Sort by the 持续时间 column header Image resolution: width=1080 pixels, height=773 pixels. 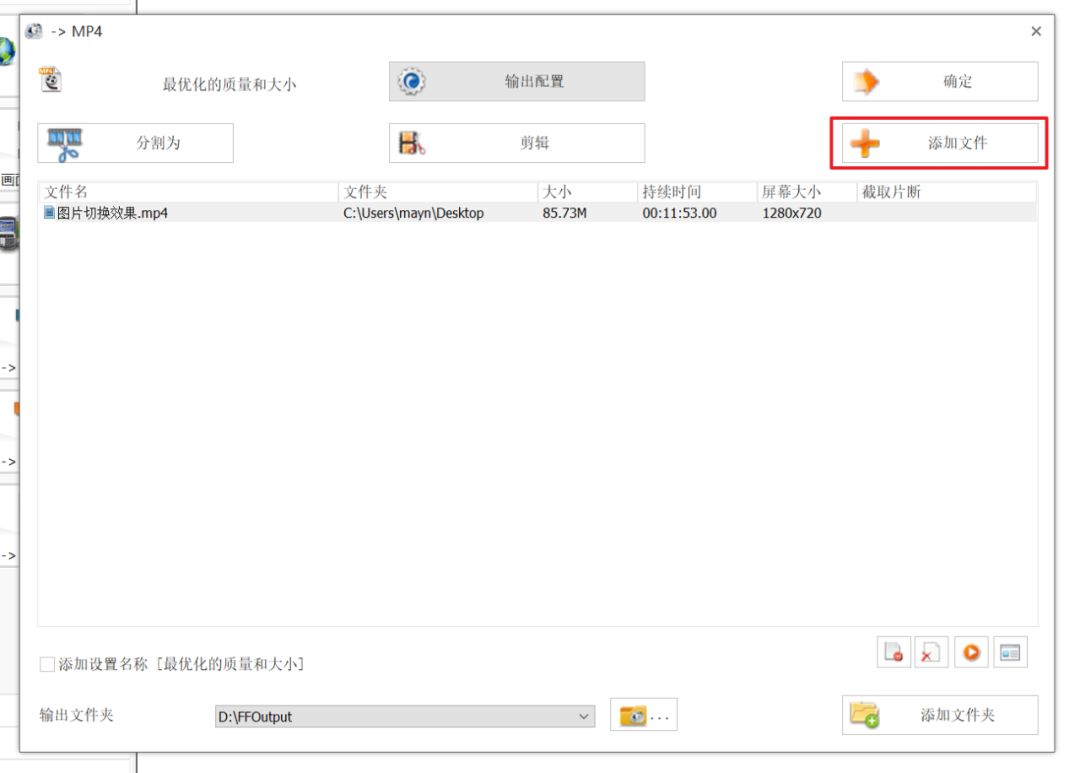click(x=696, y=192)
